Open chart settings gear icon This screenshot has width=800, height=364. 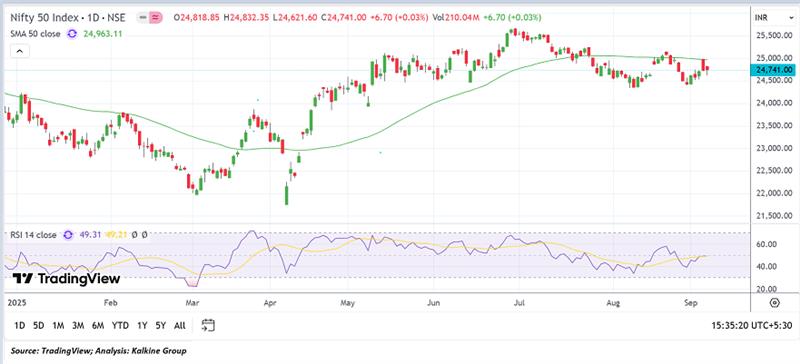(x=774, y=303)
